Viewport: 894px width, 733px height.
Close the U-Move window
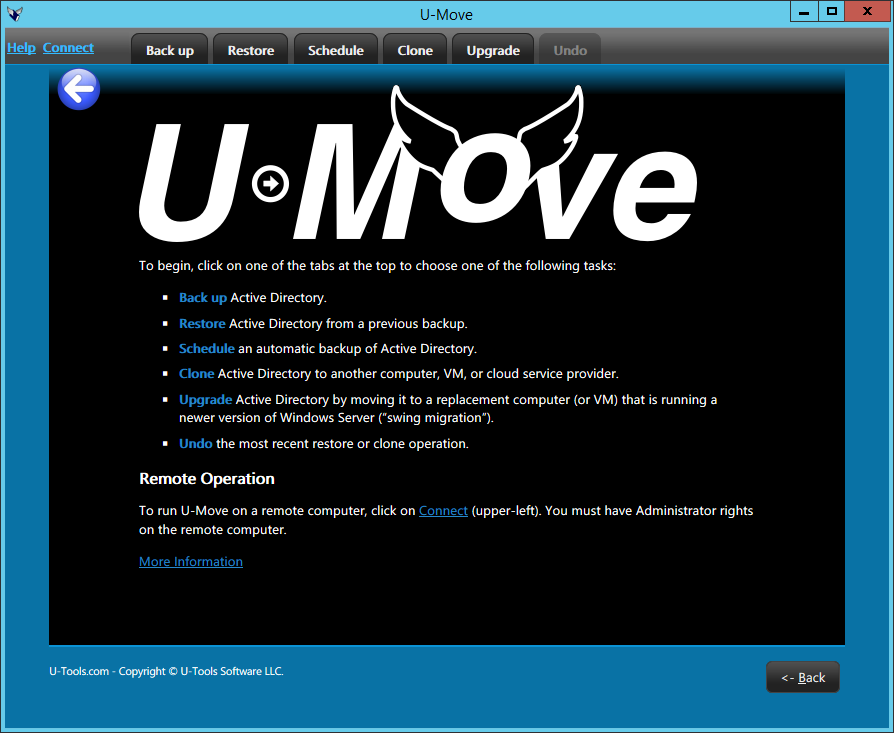867,11
